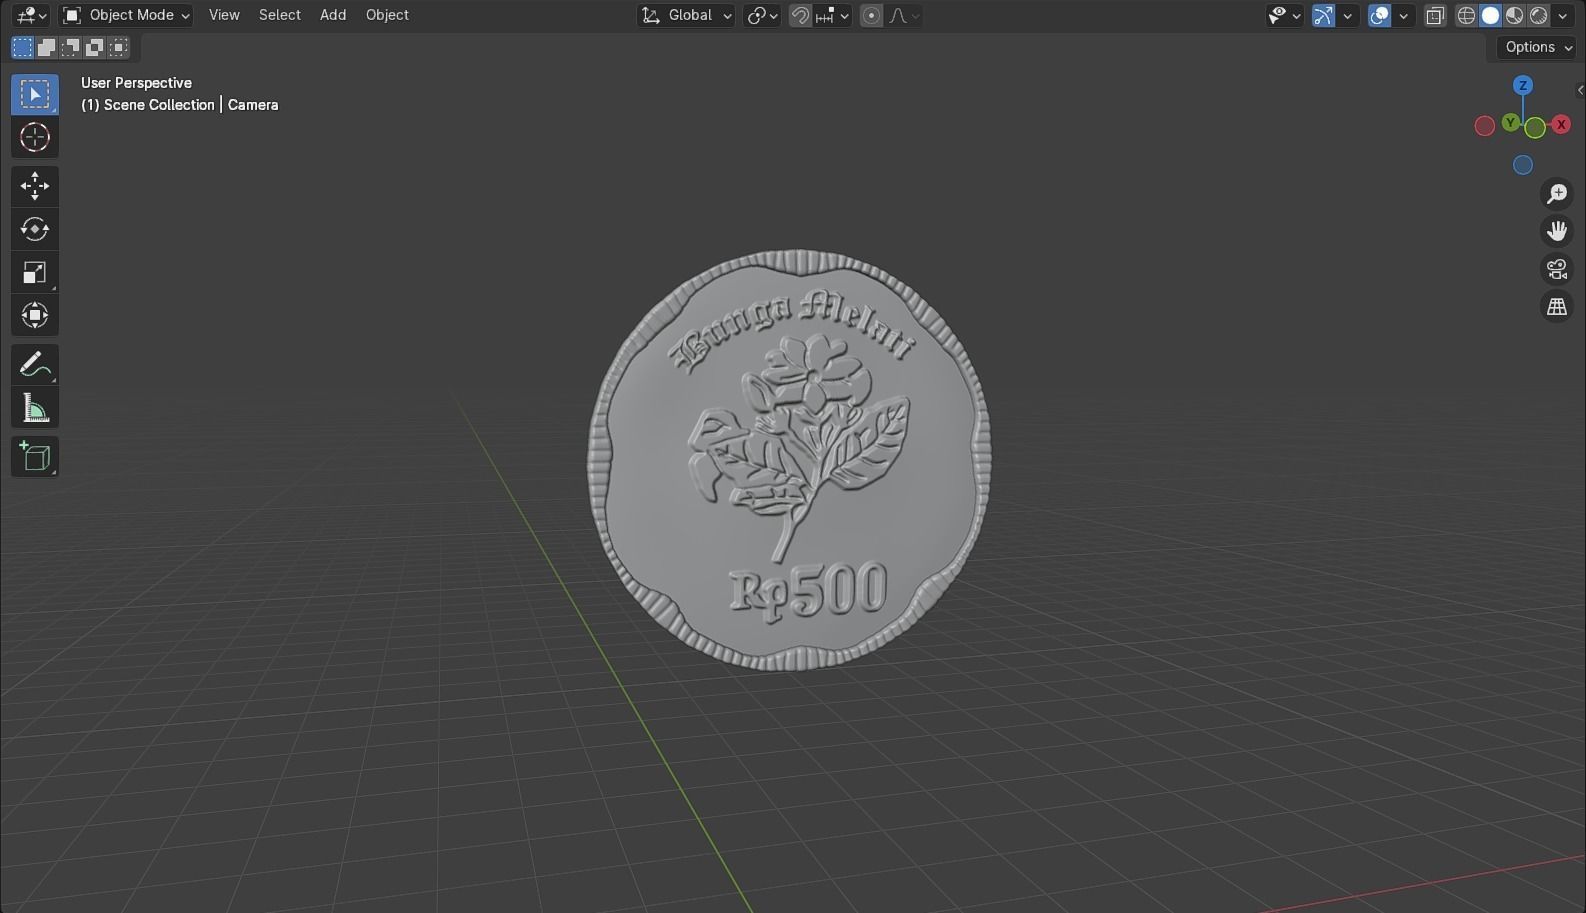This screenshot has width=1586, height=913.
Task: Activate the 3D Cursor tool
Action: [x=35, y=137]
